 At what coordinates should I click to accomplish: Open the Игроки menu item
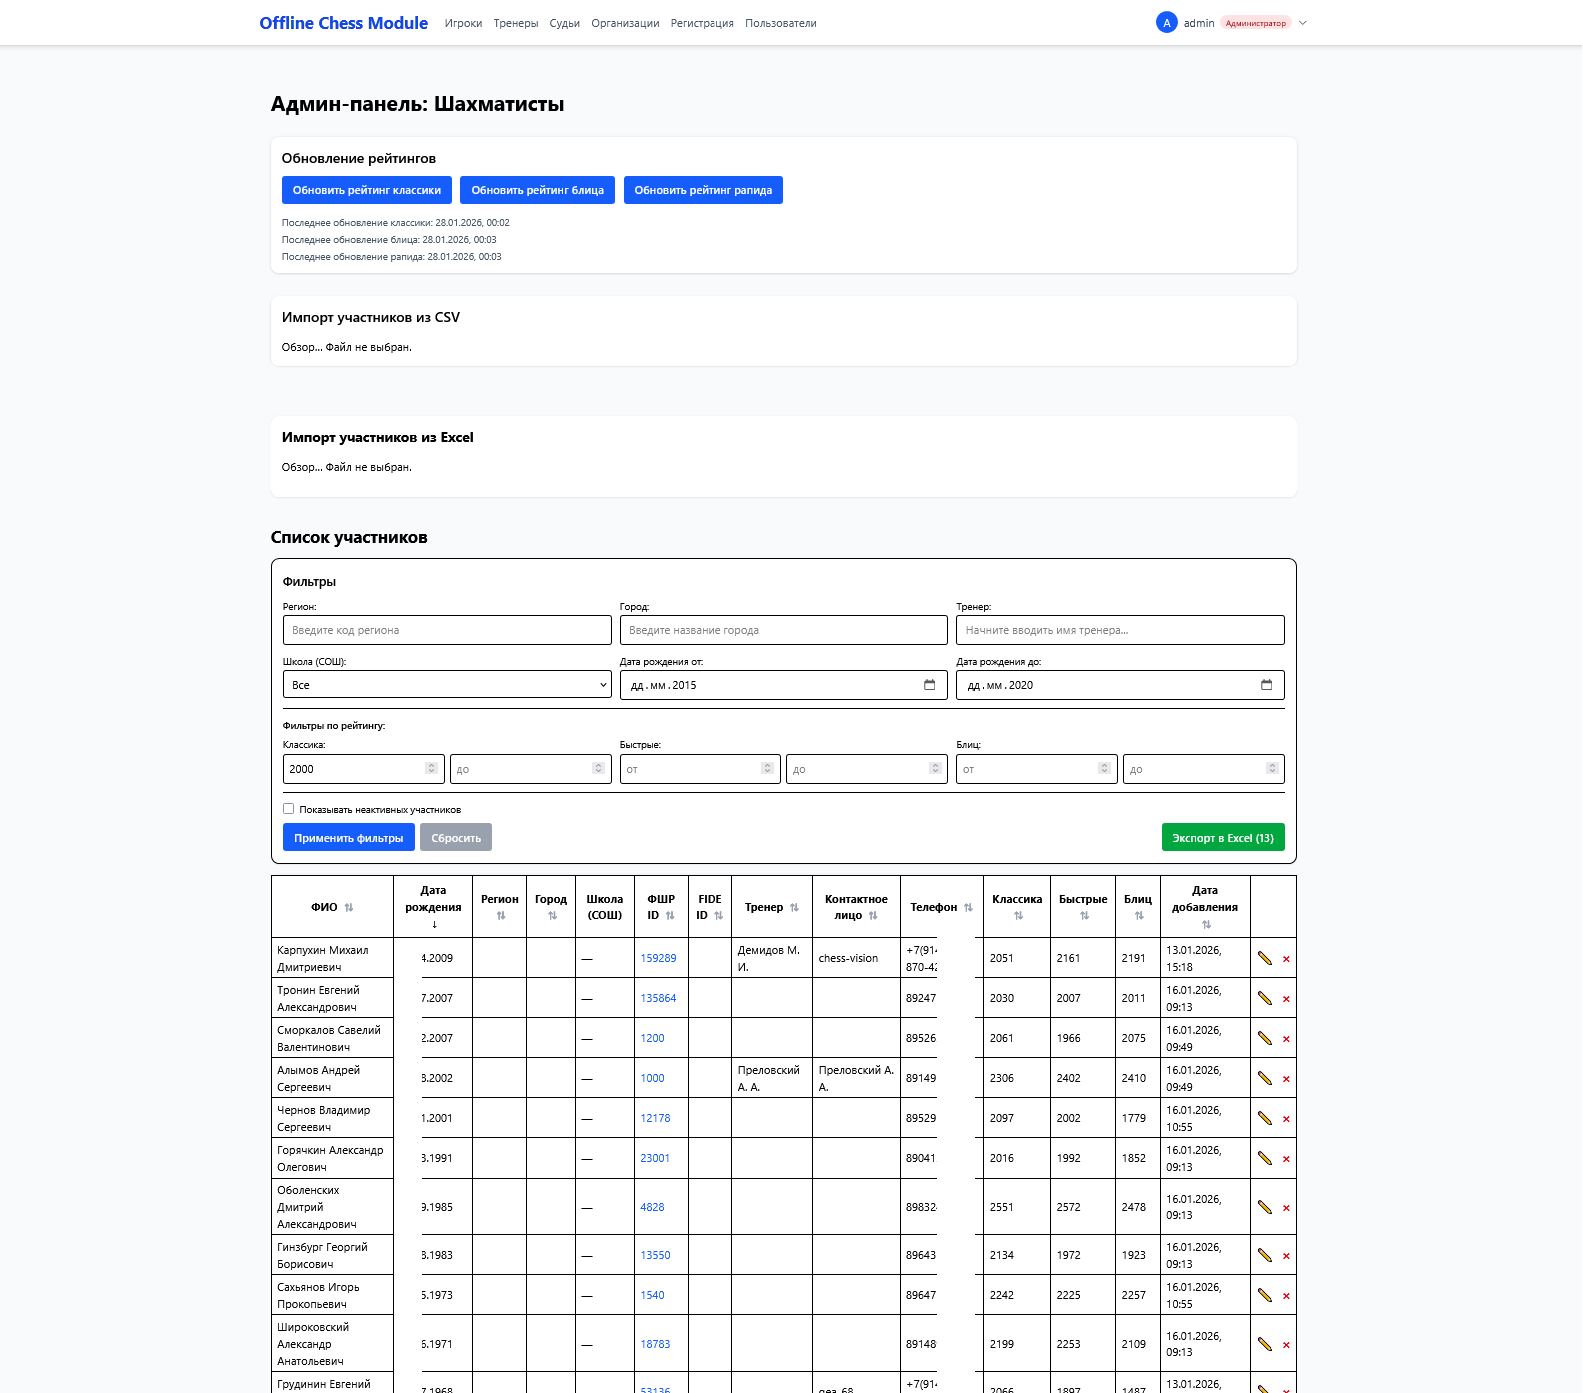(x=463, y=23)
